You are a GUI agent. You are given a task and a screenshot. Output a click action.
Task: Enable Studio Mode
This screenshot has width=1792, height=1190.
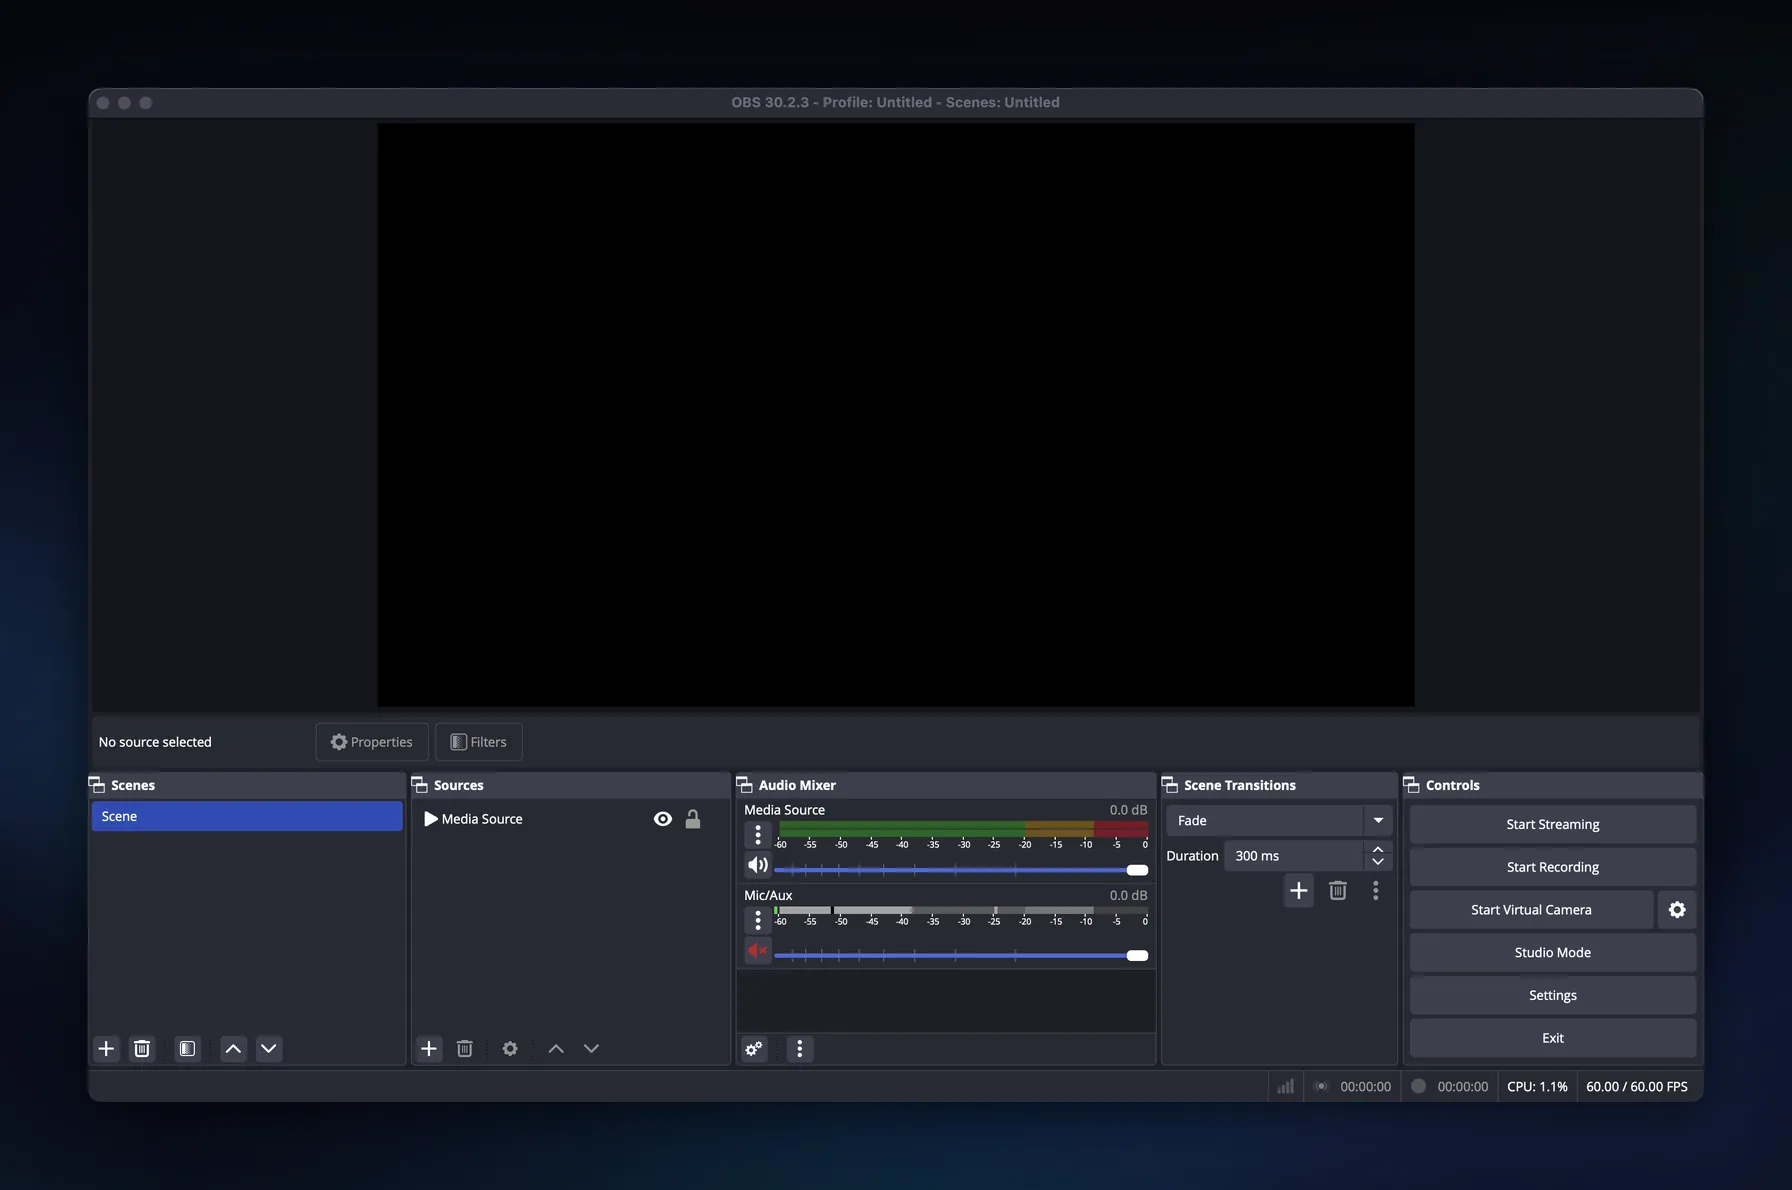tap(1552, 952)
